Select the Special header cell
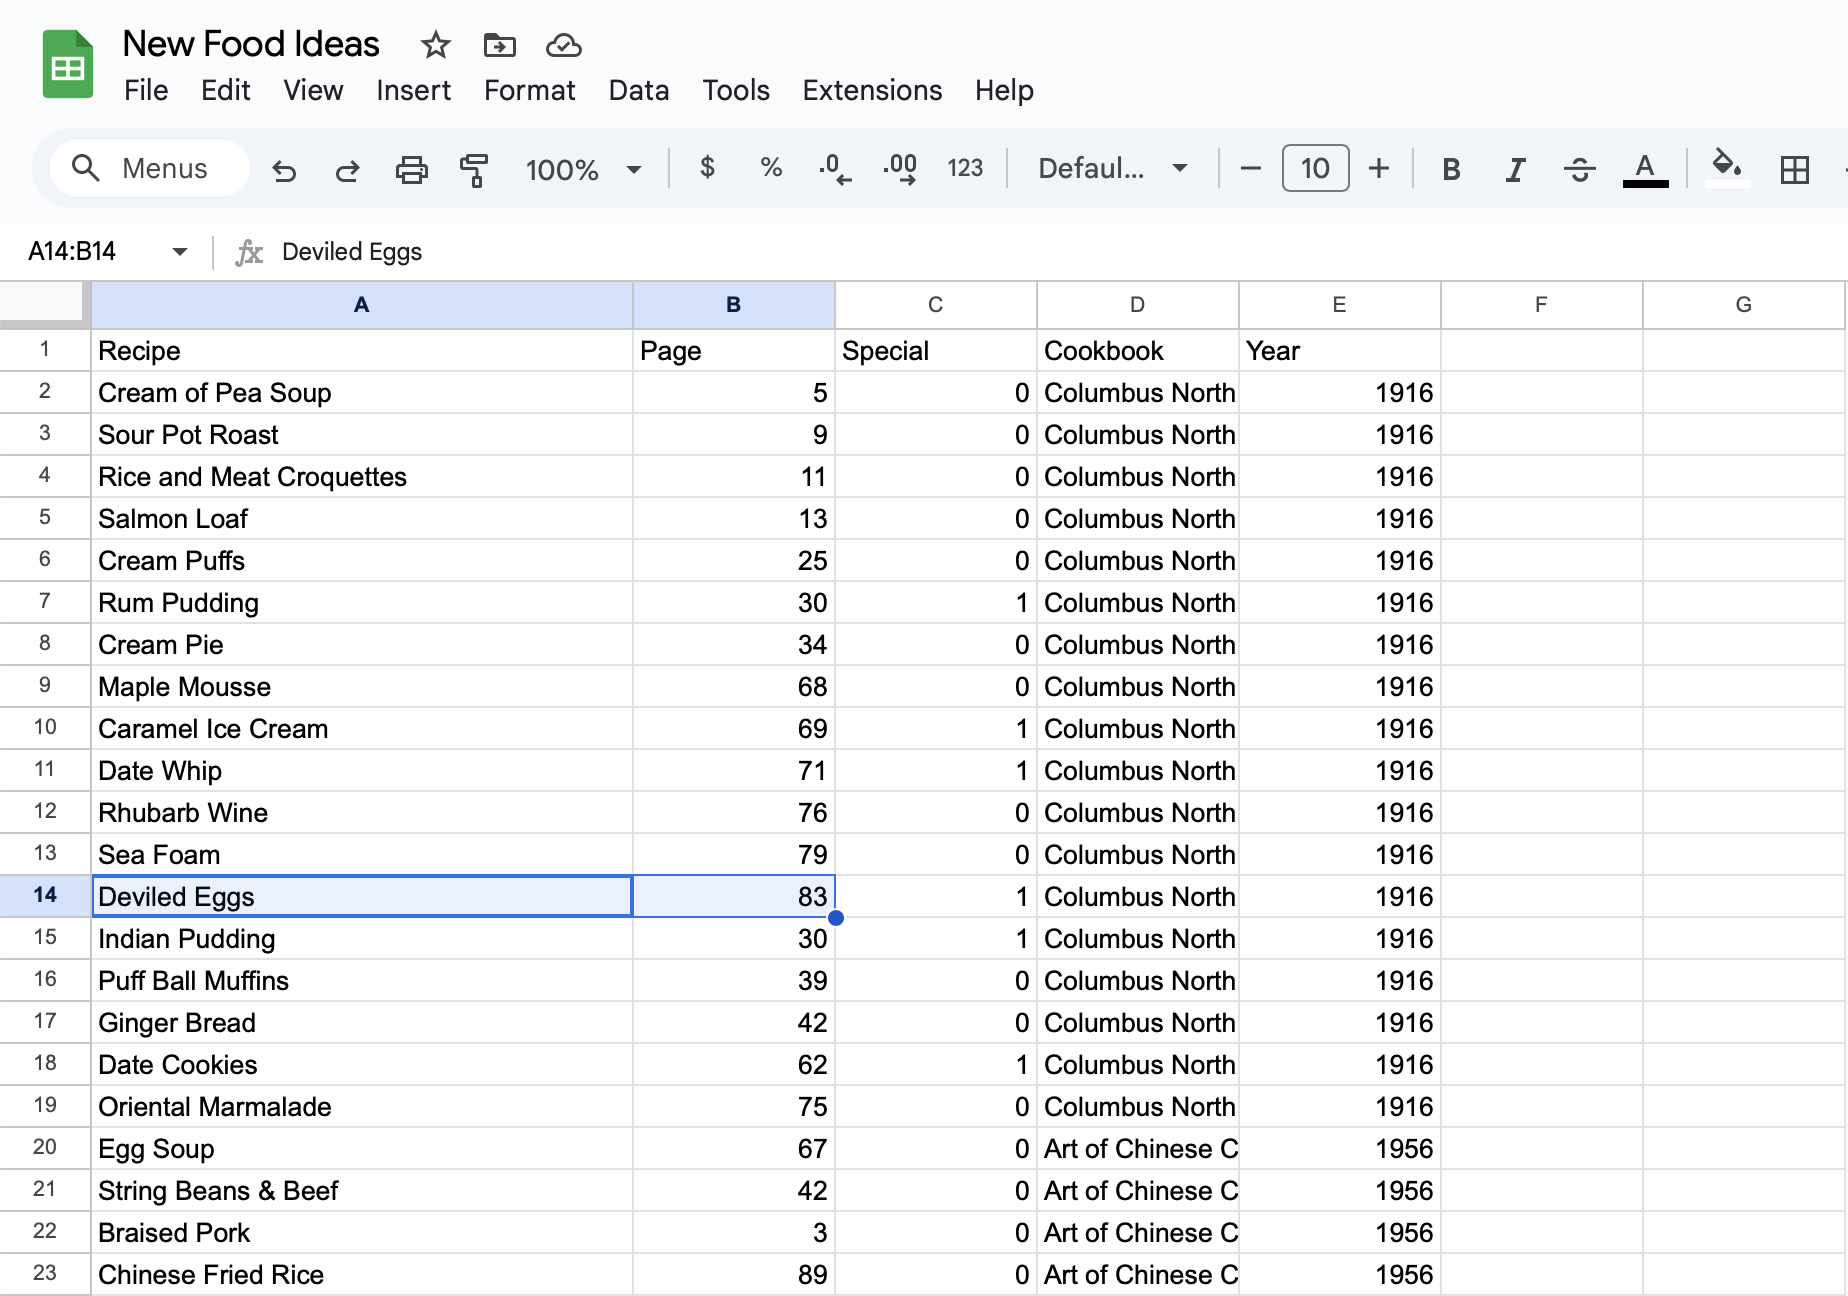 (936, 351)
